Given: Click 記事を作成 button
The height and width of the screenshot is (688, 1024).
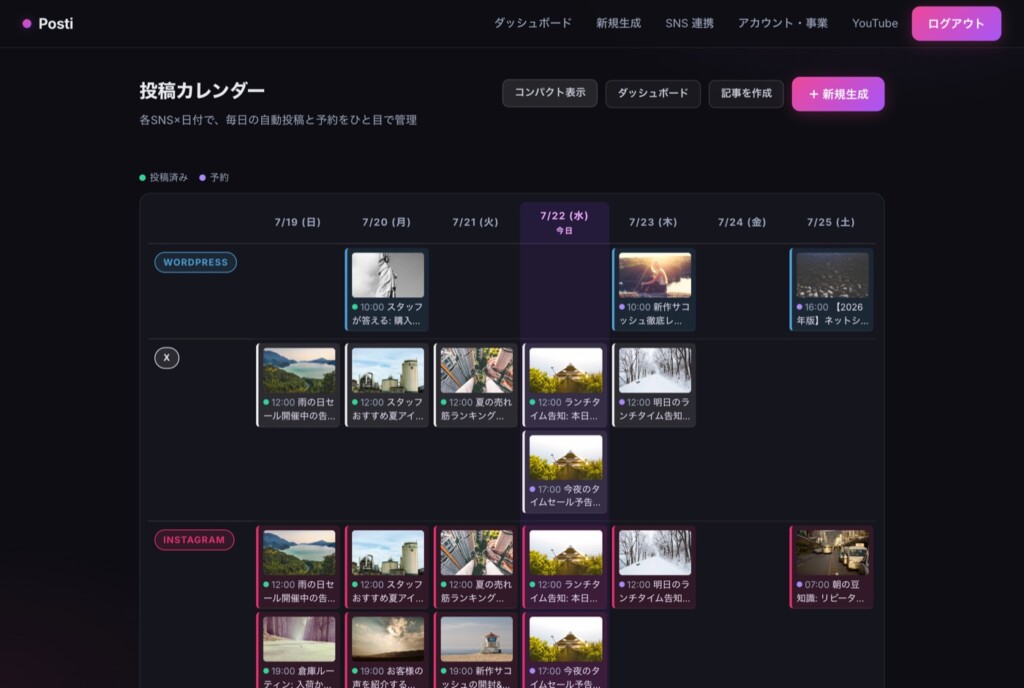Looking at the screenshot, I should [746, 93].
